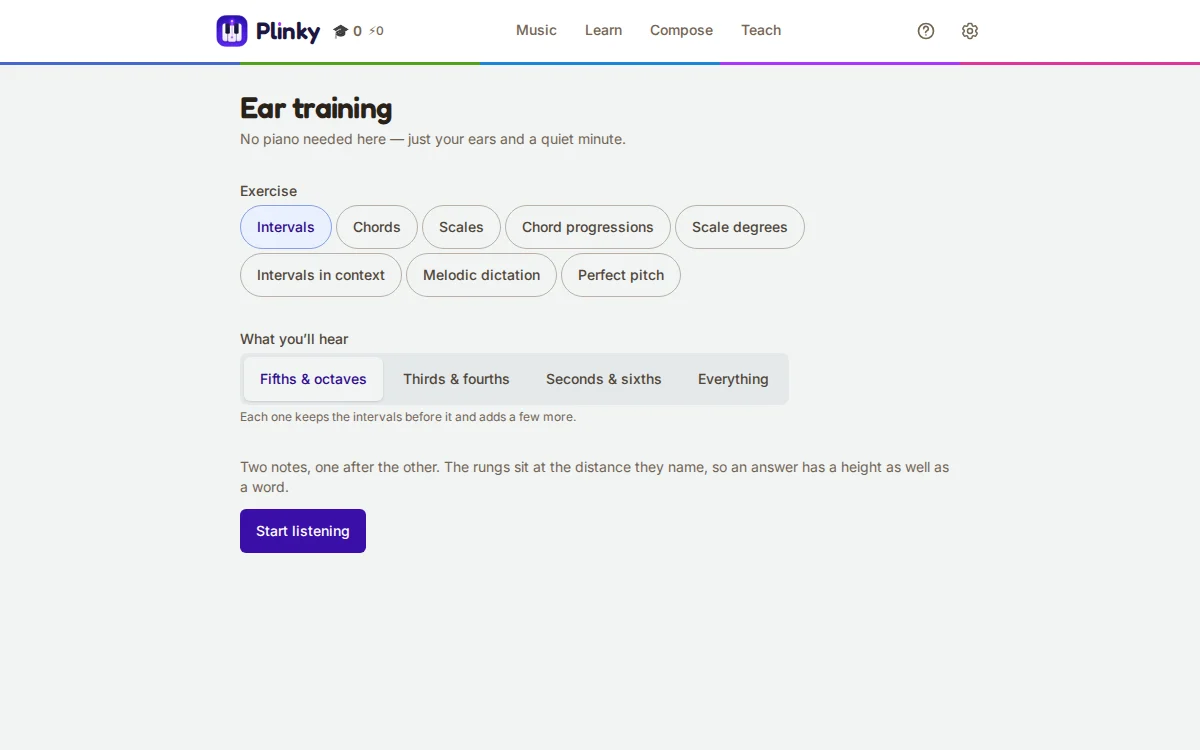Viewport: 1200px width, 750px height.
Task: Select the Perfect pitch exercise
Action: [621, 275]
